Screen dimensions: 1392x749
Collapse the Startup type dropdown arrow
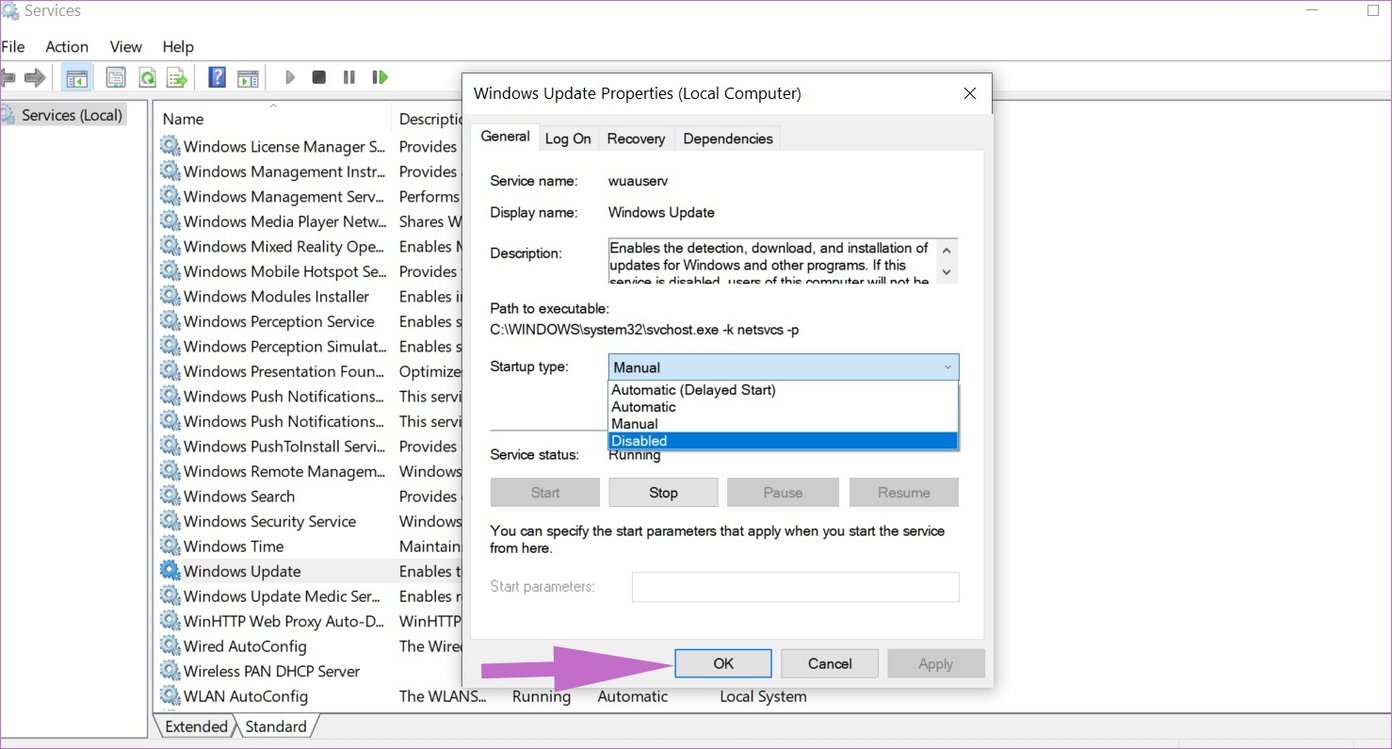[x=947, y=367]
